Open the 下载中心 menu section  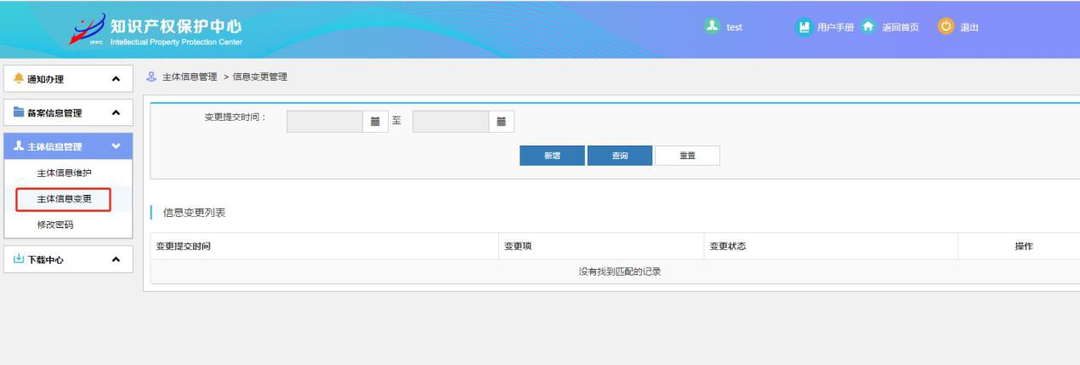pyautogui.click(x=68, y=260)
